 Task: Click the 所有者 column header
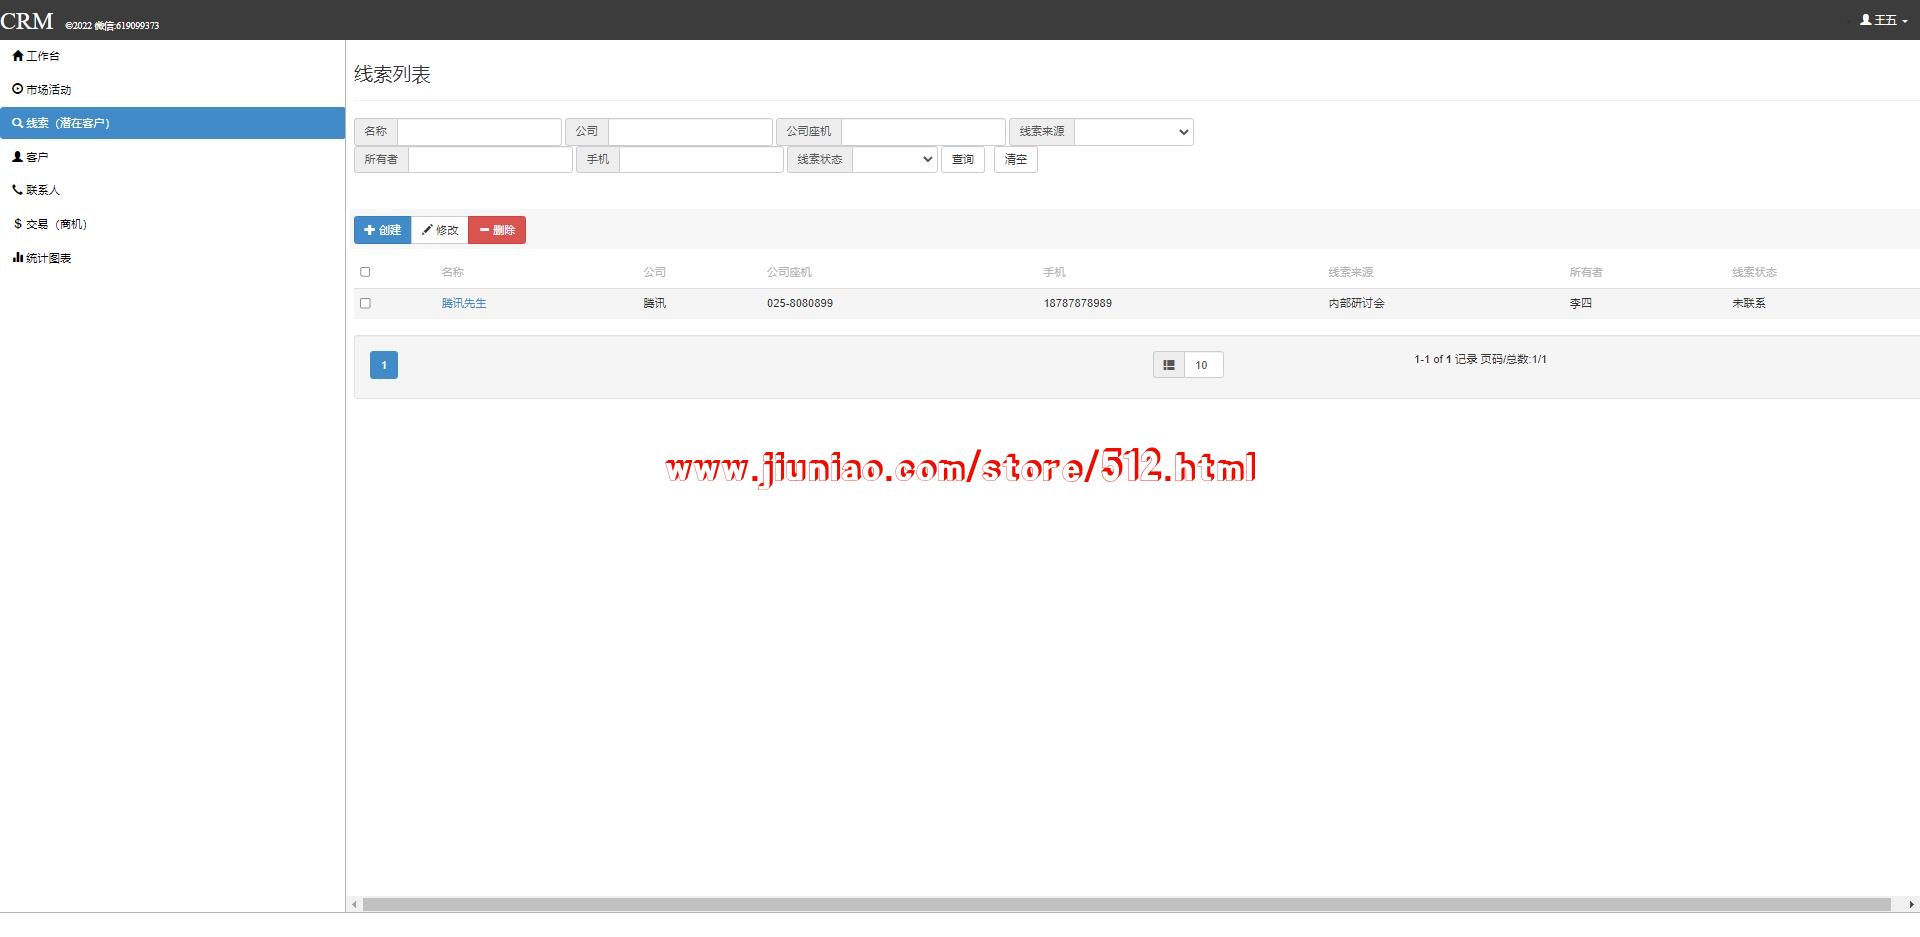tap(1586, 272)
